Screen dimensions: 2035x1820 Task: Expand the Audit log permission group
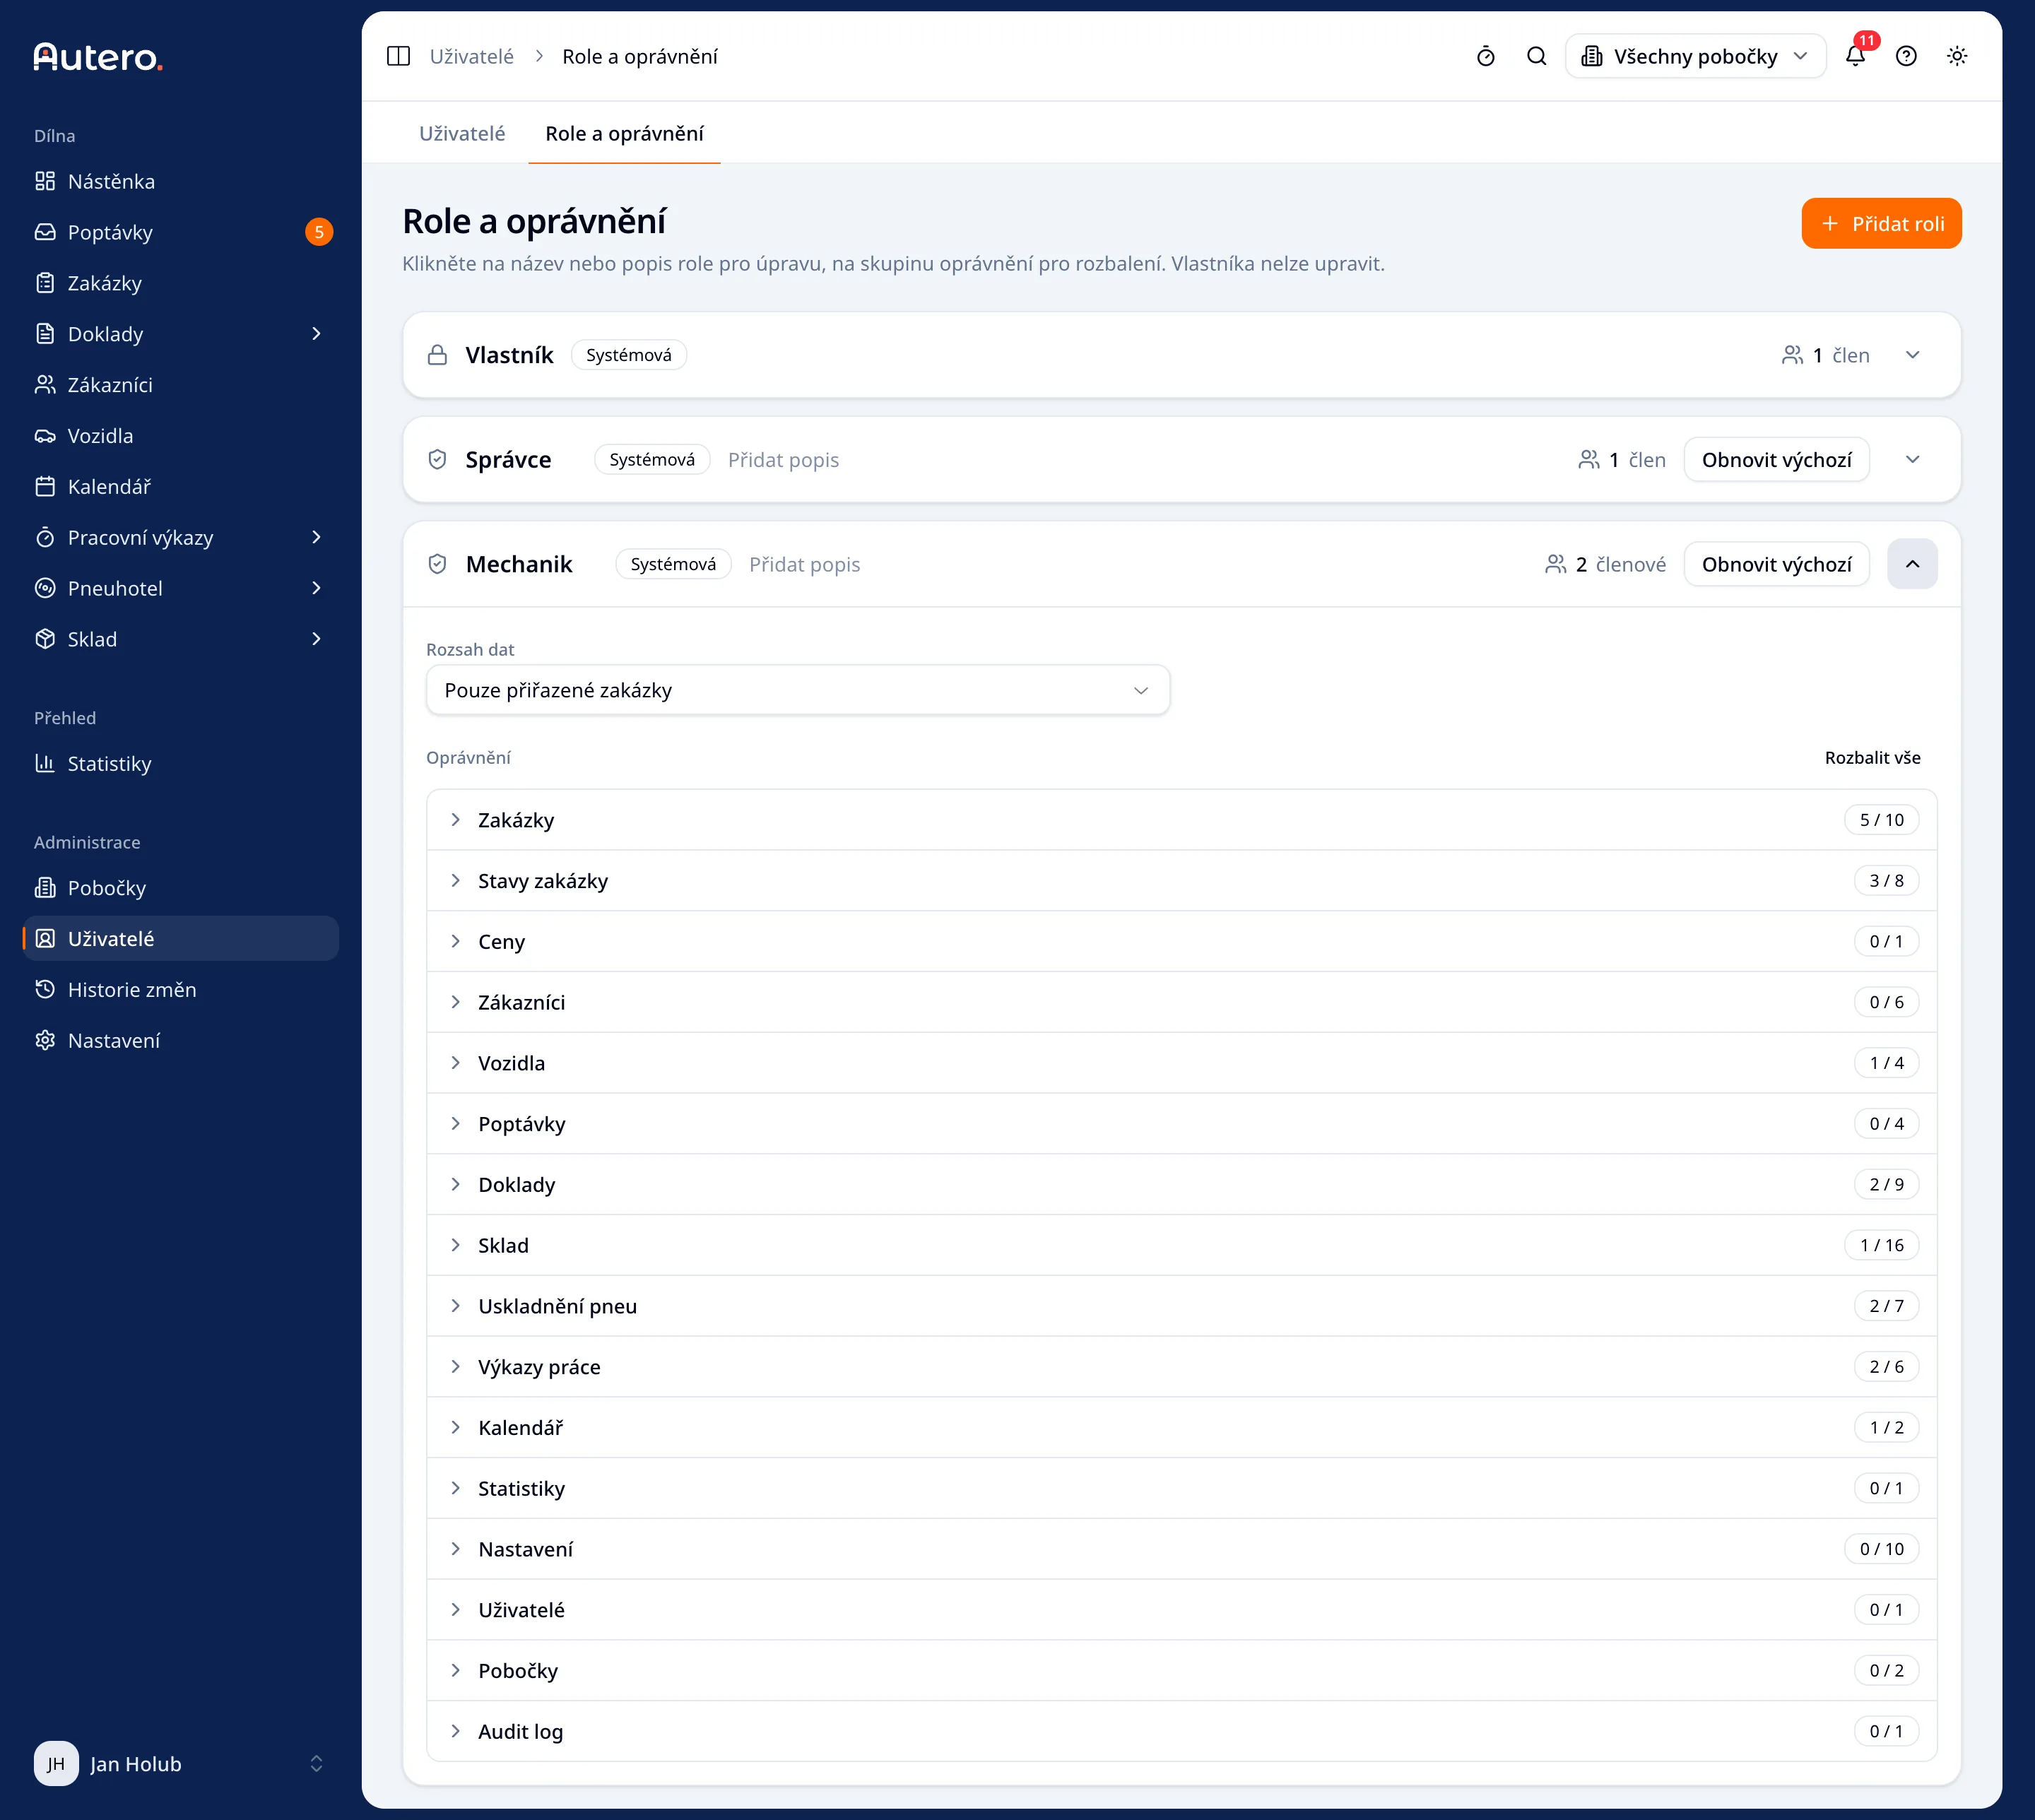pos(1182,1732)
